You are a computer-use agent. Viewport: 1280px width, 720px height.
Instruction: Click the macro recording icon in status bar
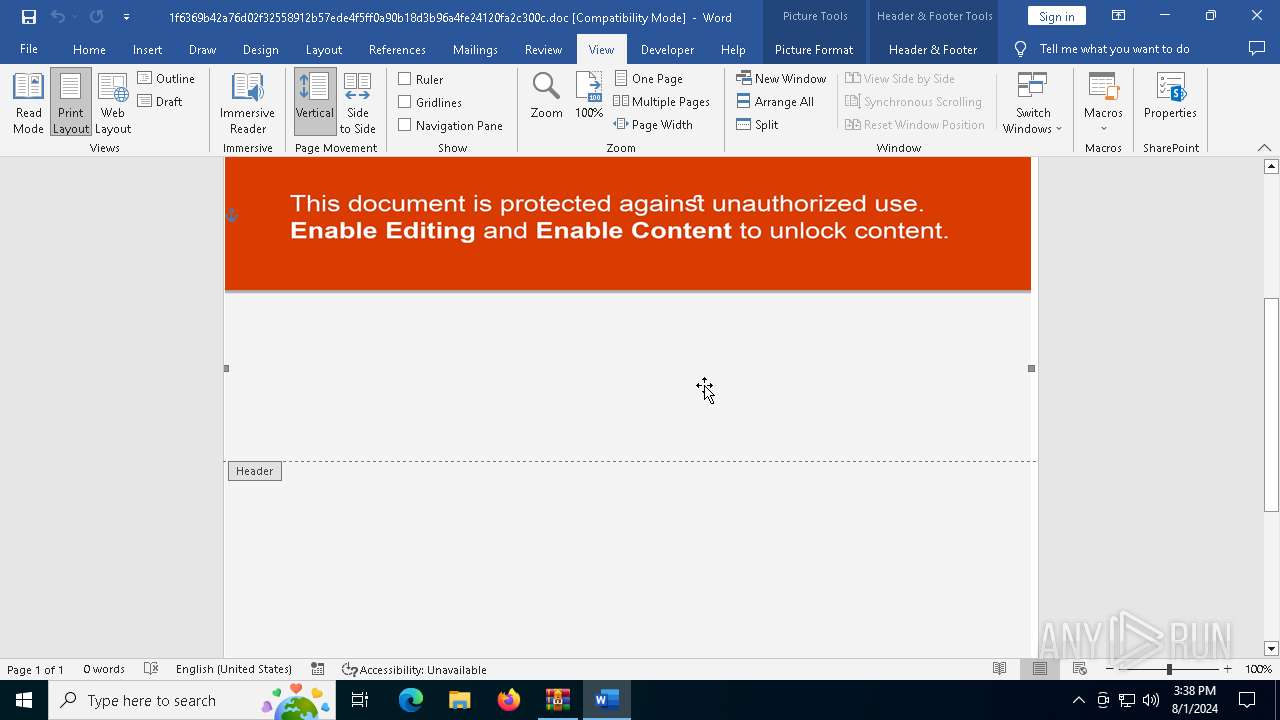point(317,669)
